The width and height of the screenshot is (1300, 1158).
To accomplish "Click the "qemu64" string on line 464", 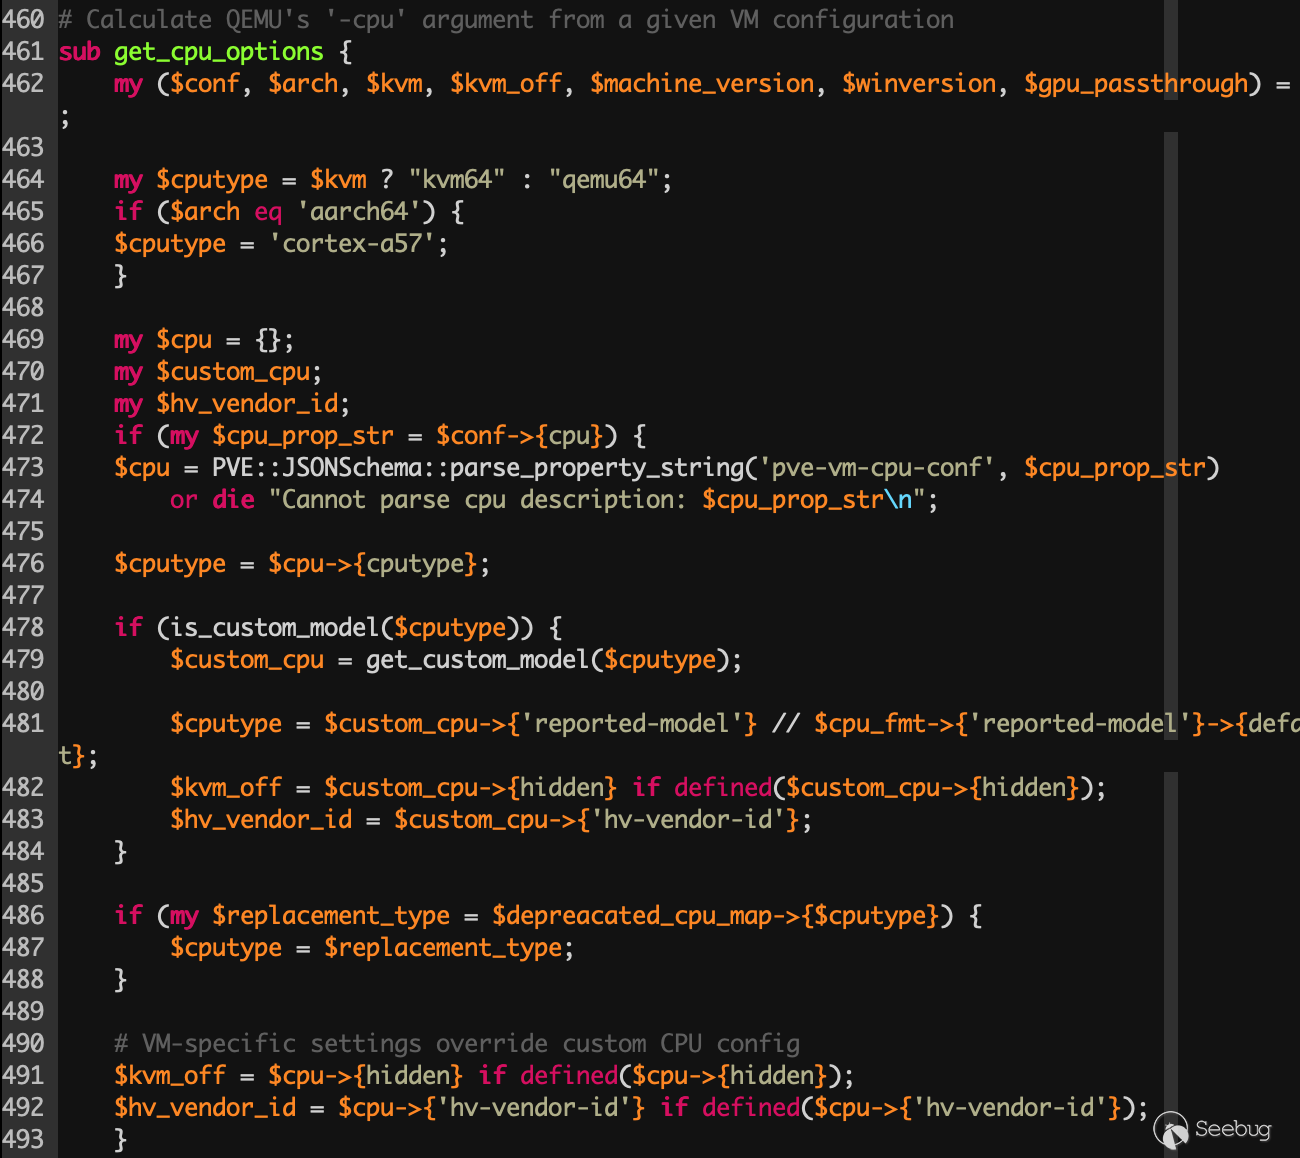I will 604,180.
